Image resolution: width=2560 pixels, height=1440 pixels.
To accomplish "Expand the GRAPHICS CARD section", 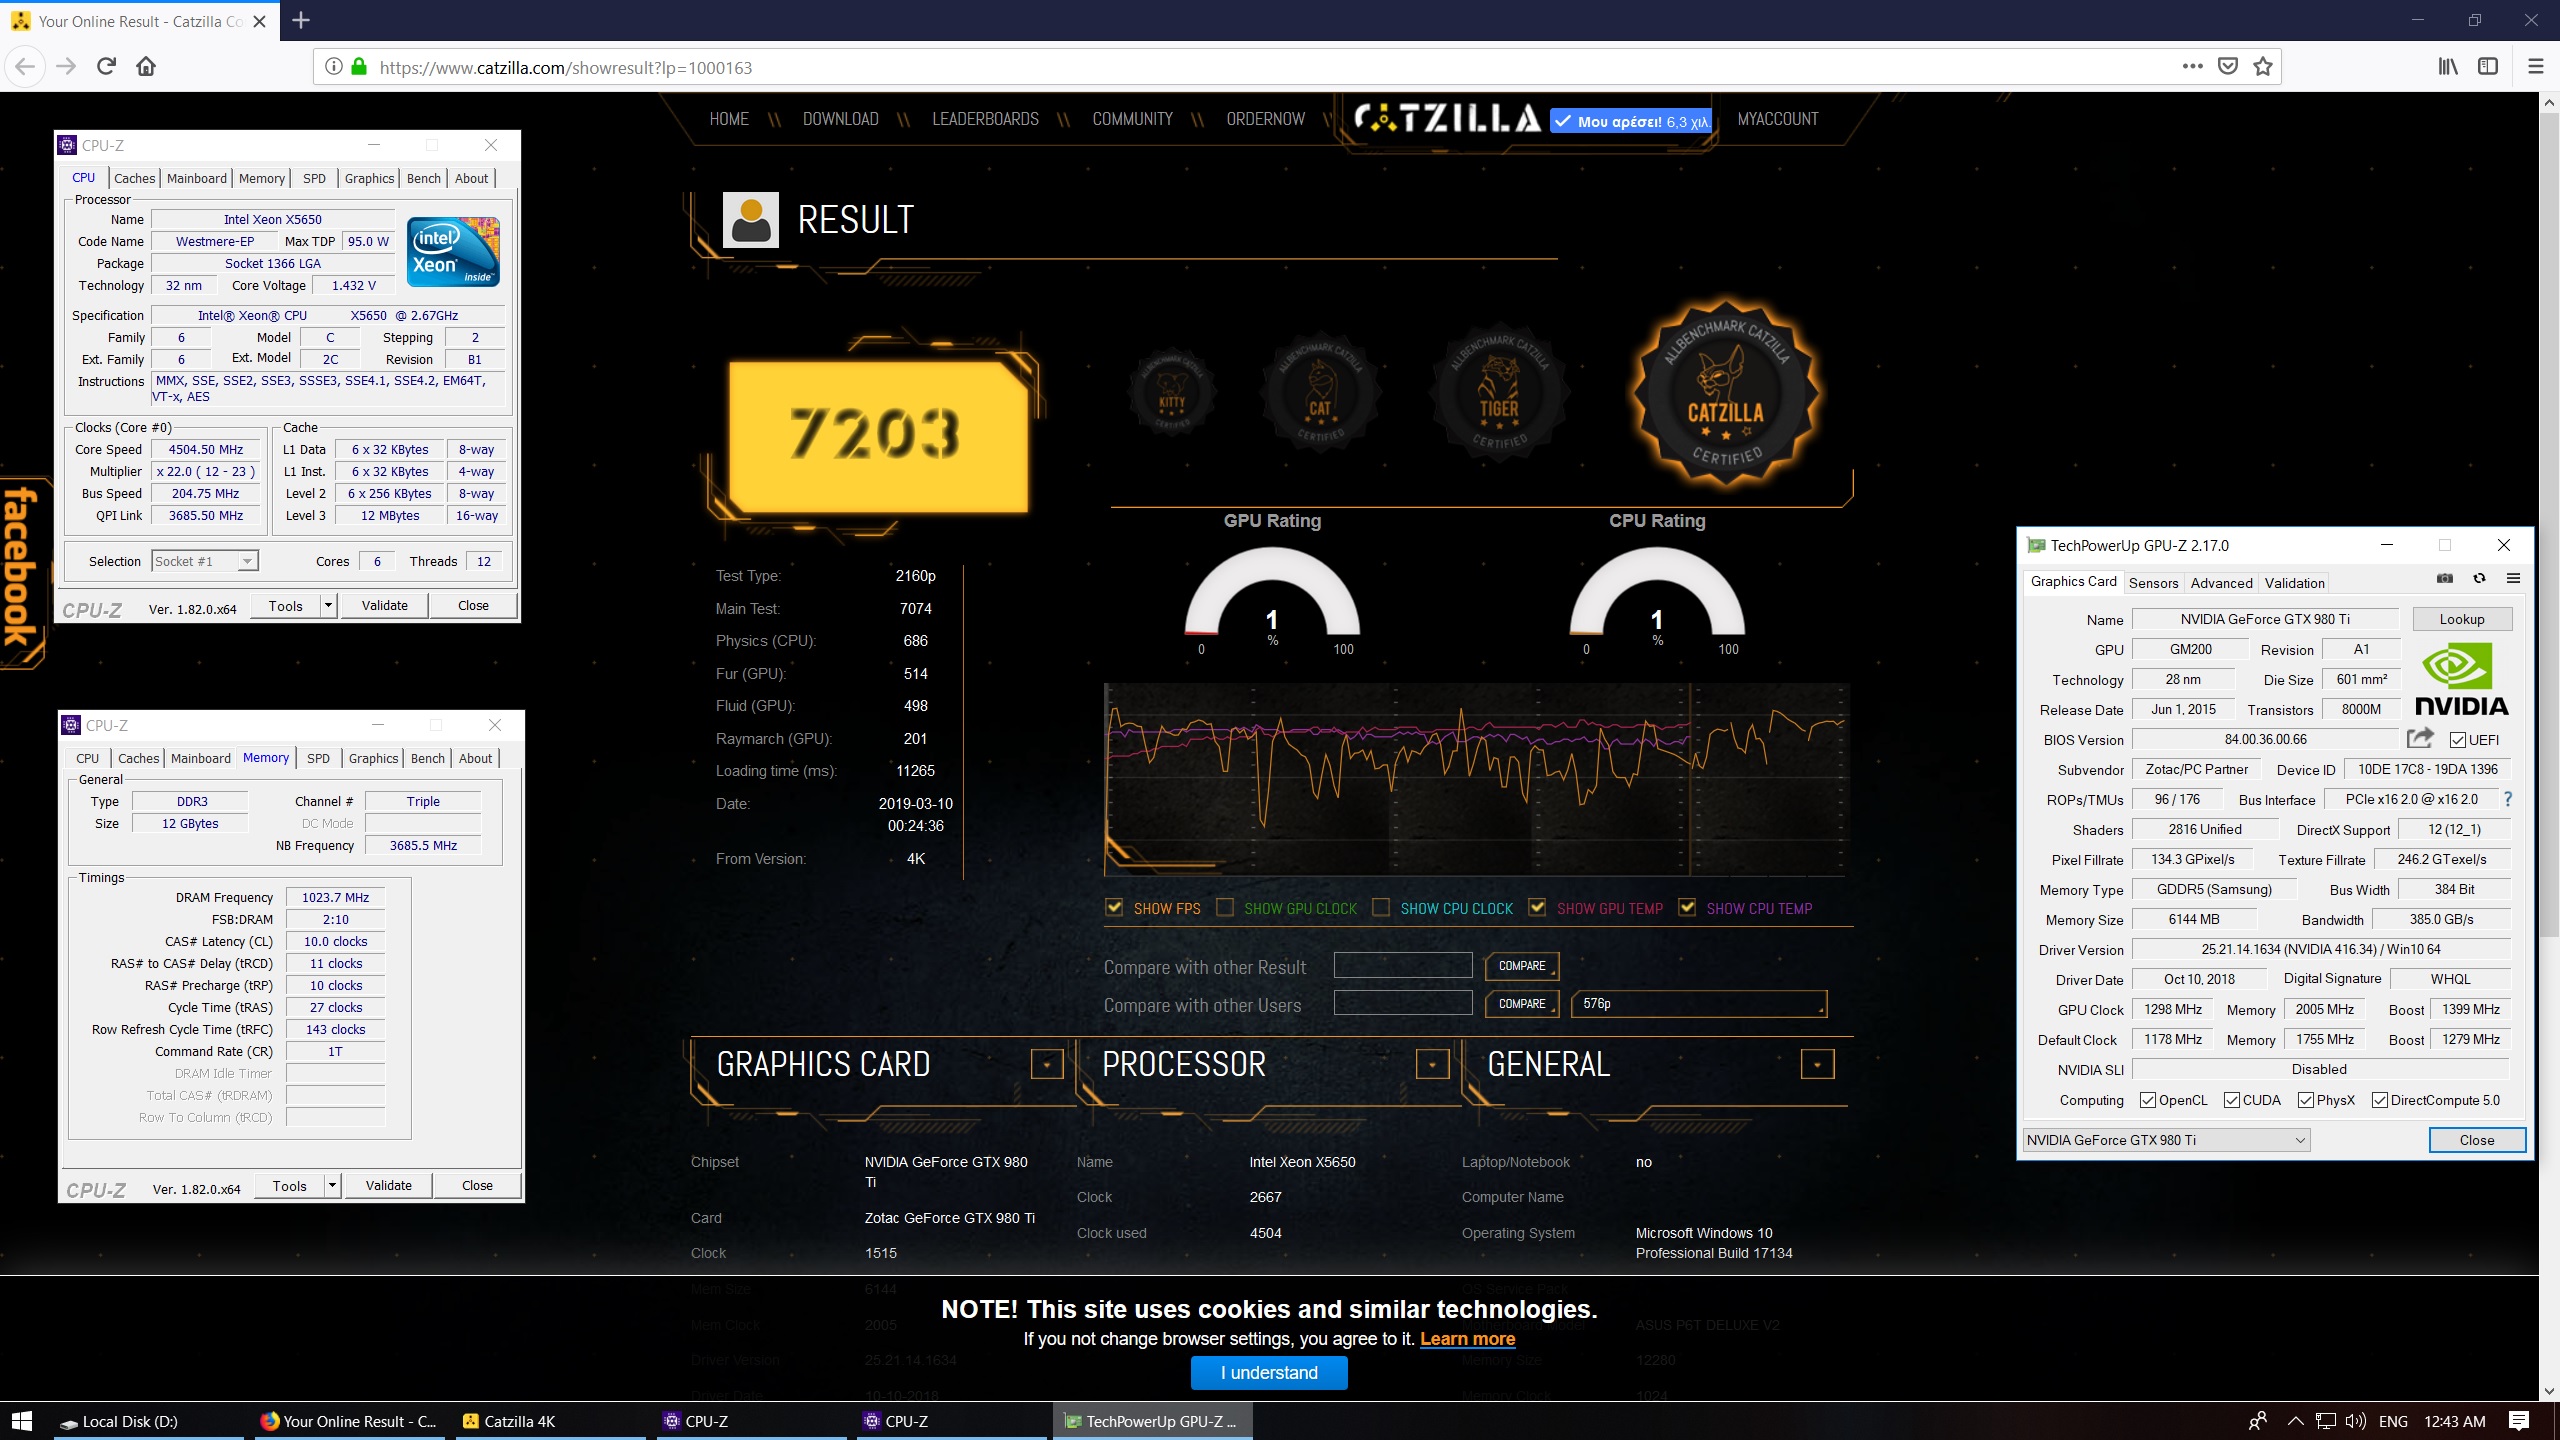I will point(1047,1065).
